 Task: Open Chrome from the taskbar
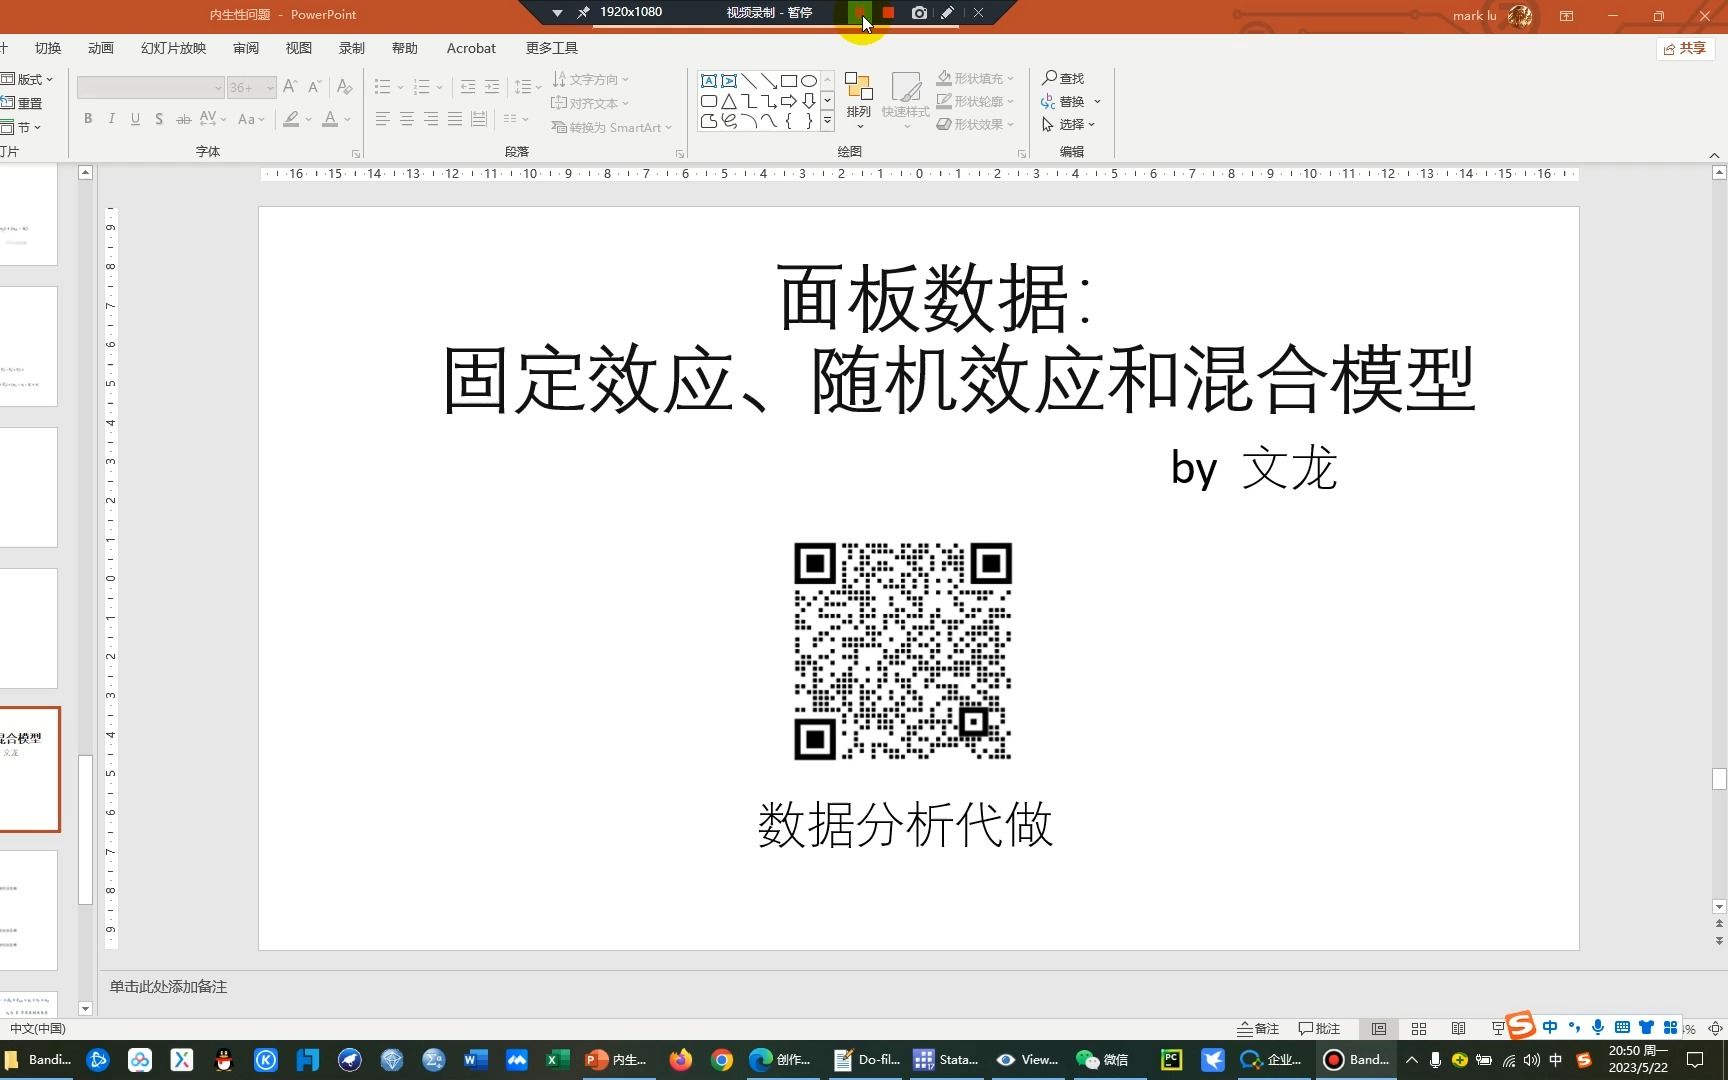722,1060
